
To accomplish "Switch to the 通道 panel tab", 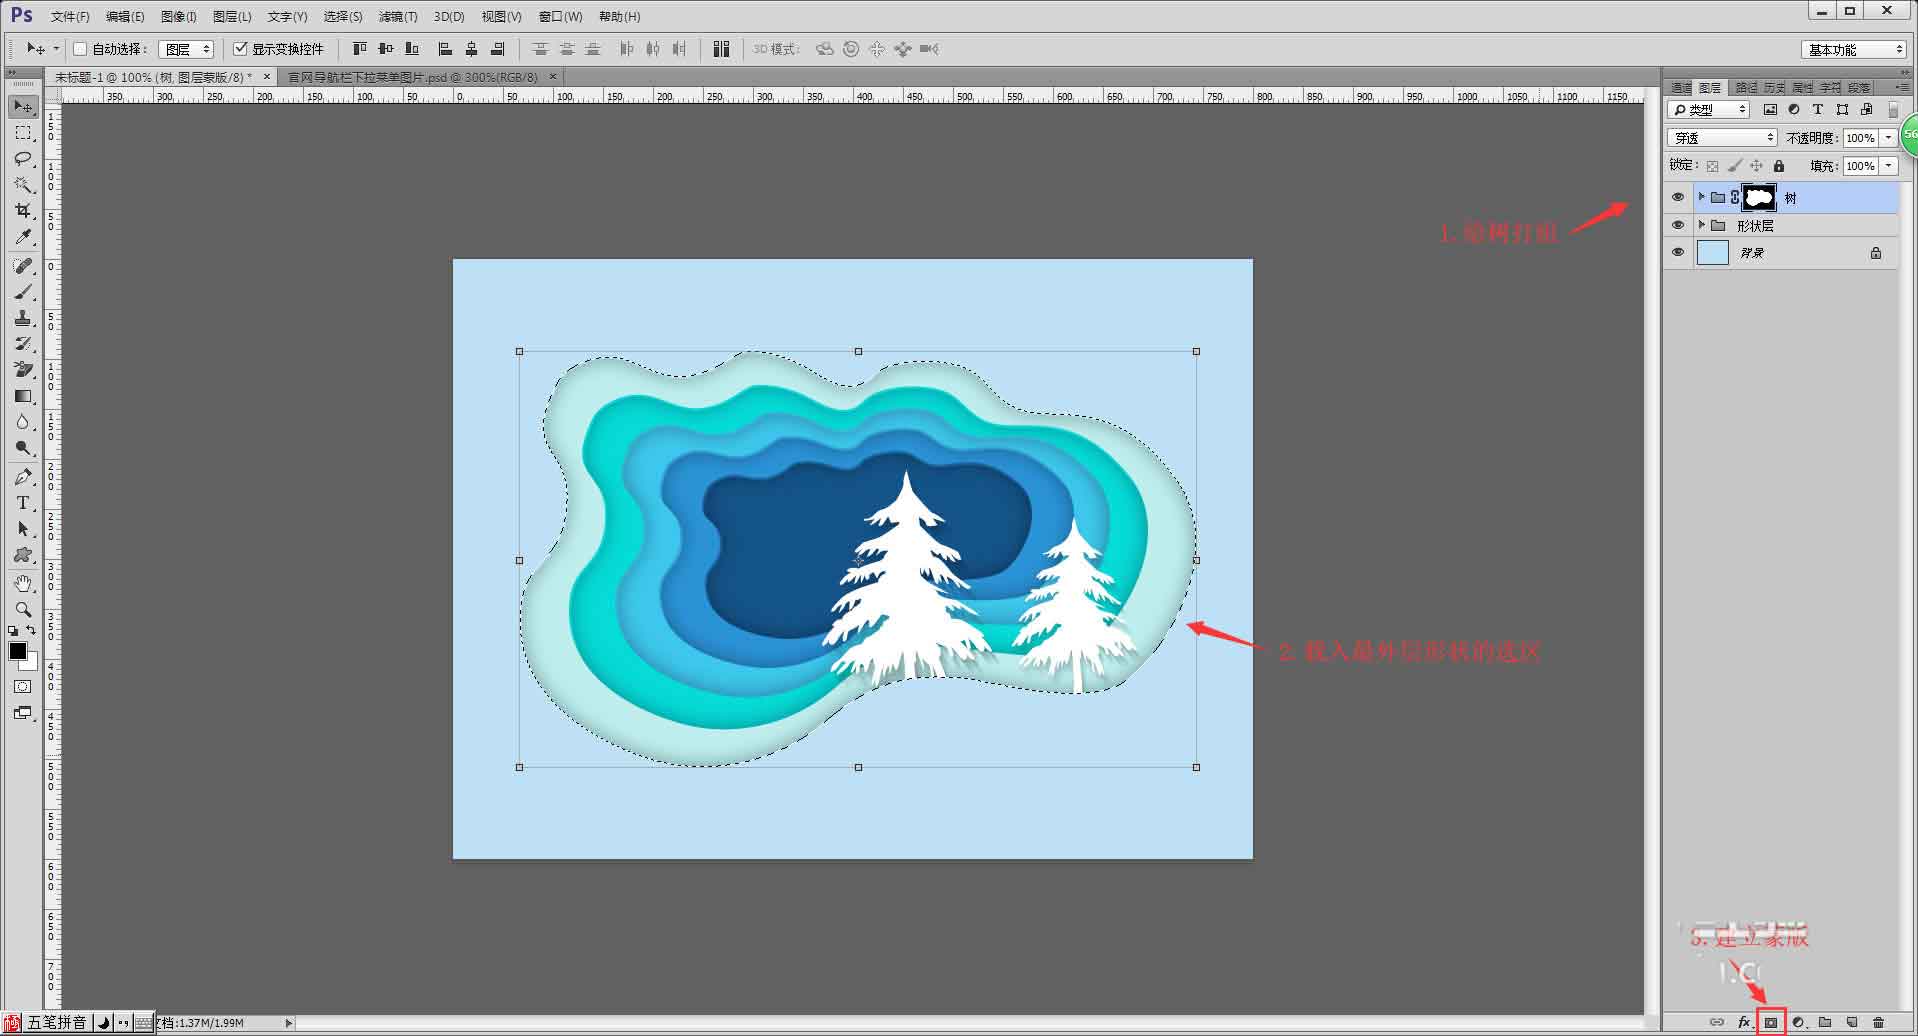I will [1682, 88].
